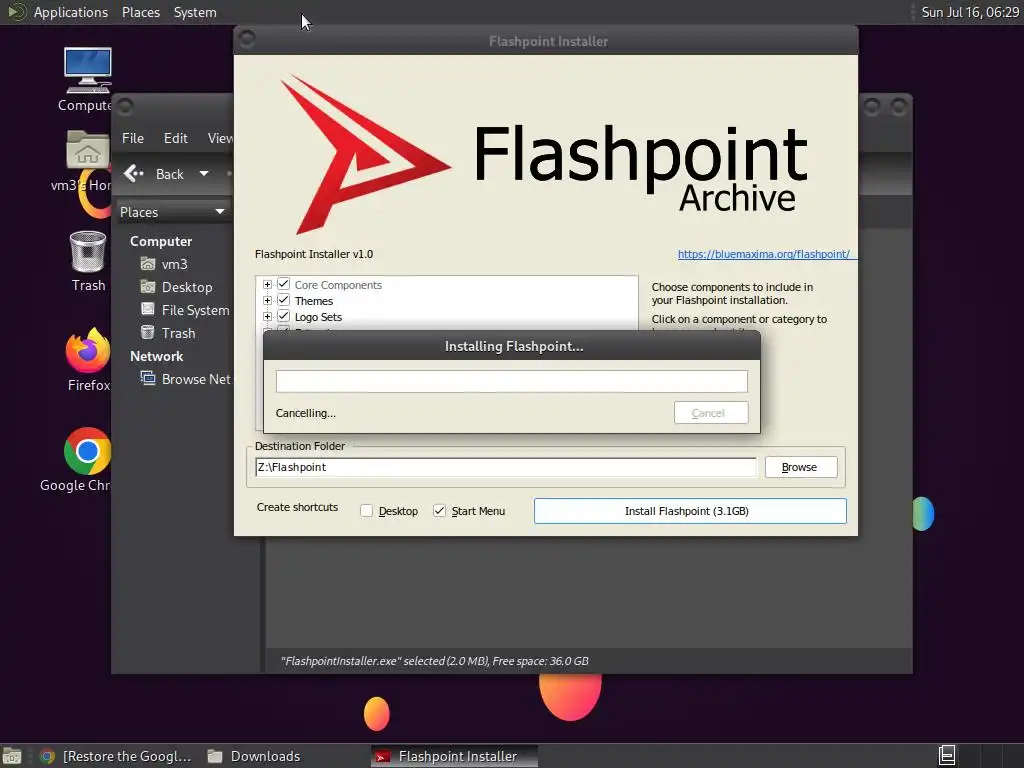
Task: Click the vm3 folder icon in sidebar
Action: 148,264
